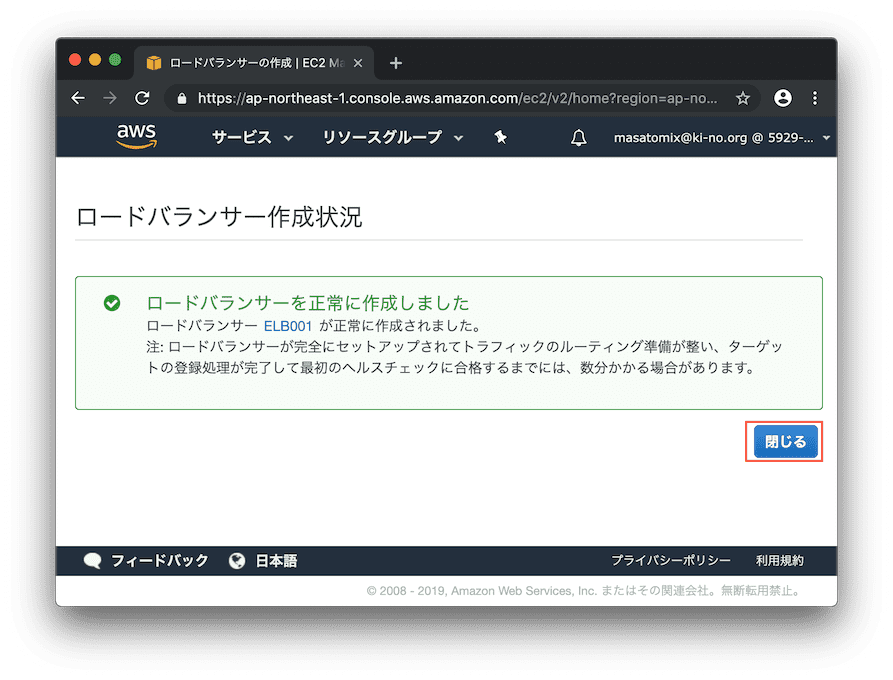Click the ロードバランサー作成状況 heading
This screenshot has height=680, width=893.
pyautogui.click(x=219, y=217)
